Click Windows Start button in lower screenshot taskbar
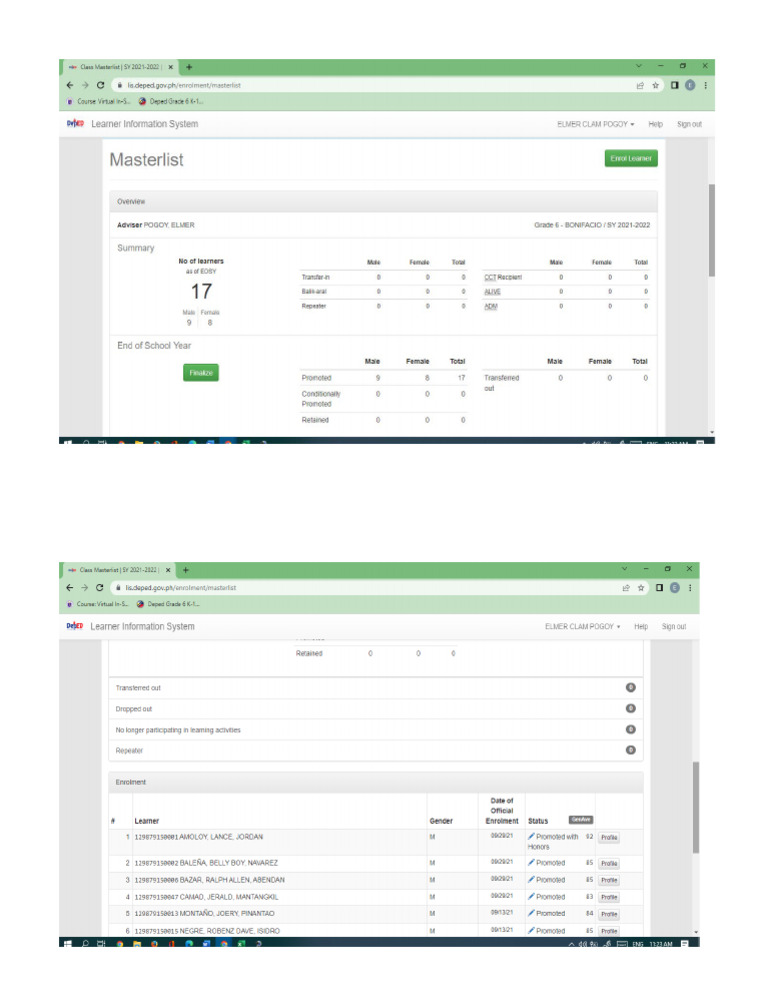This screenshot has height=1006, width=768. [x=68, y=944]
